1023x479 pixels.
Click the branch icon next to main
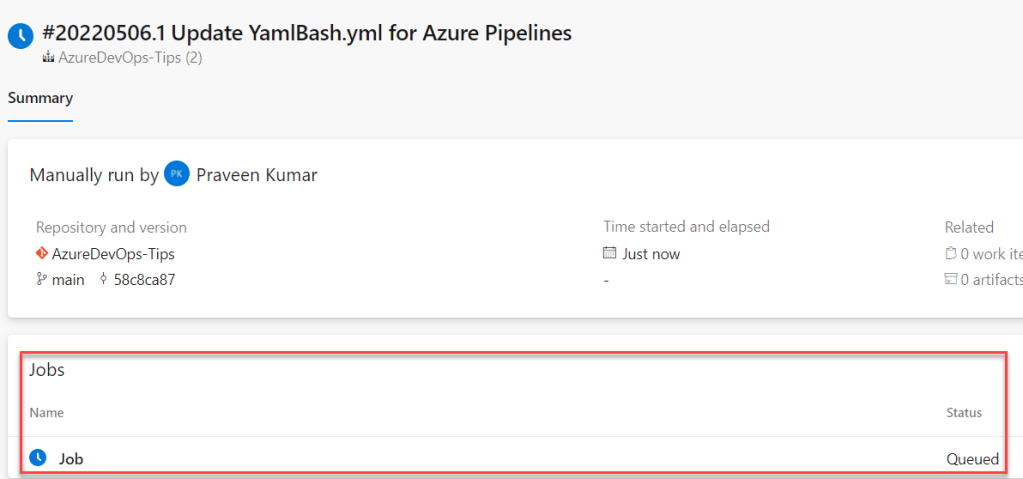click(x=41, y=280)
